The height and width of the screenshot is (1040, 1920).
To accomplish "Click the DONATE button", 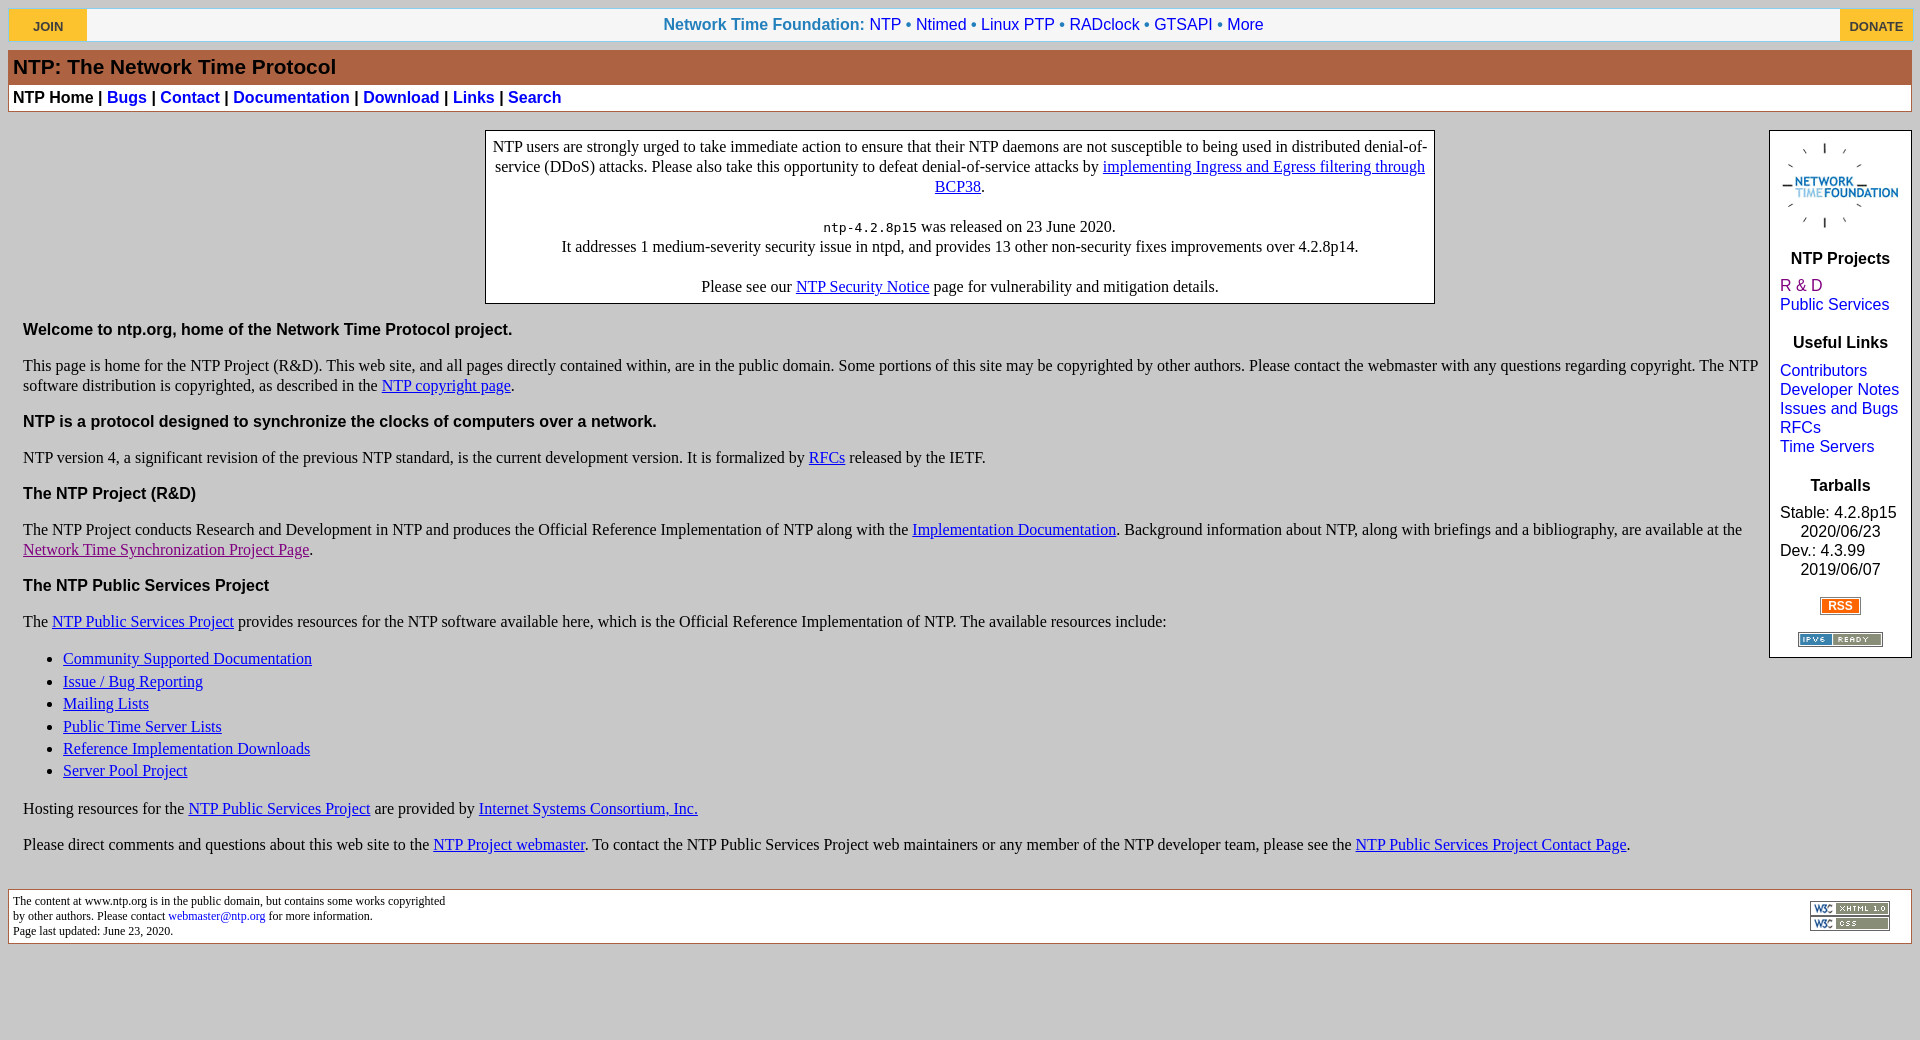I will (x=1876, y=26).
